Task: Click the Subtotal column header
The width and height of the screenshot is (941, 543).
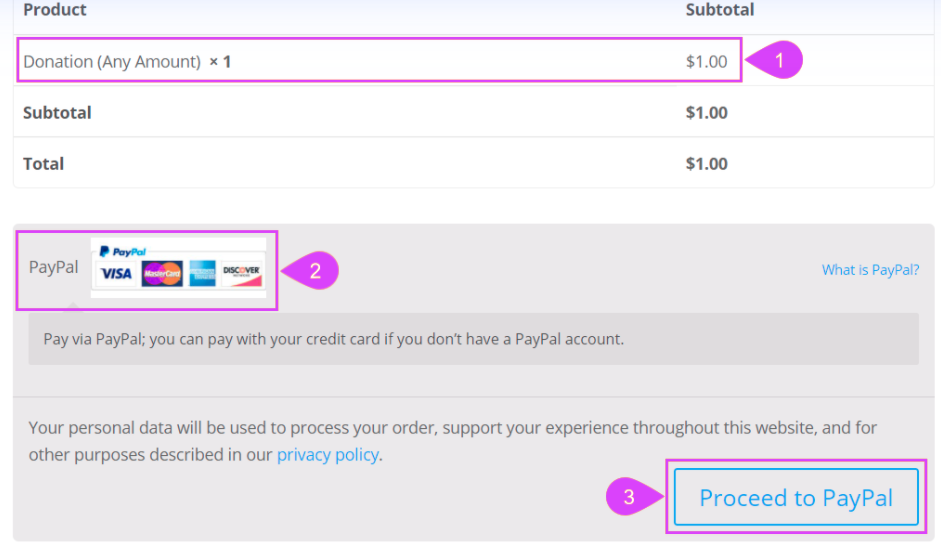Action: [x=720, y=10]
